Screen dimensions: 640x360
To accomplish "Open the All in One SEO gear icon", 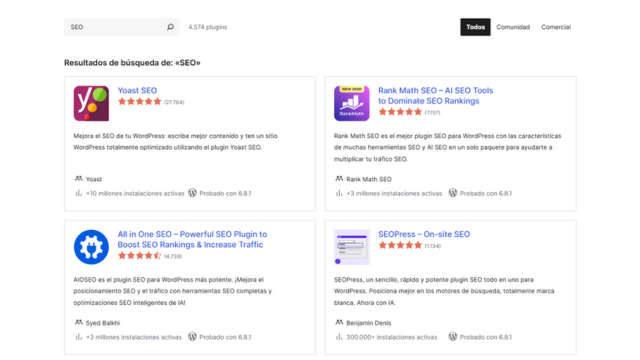I will pyautogui.click(x=91, y=247).
